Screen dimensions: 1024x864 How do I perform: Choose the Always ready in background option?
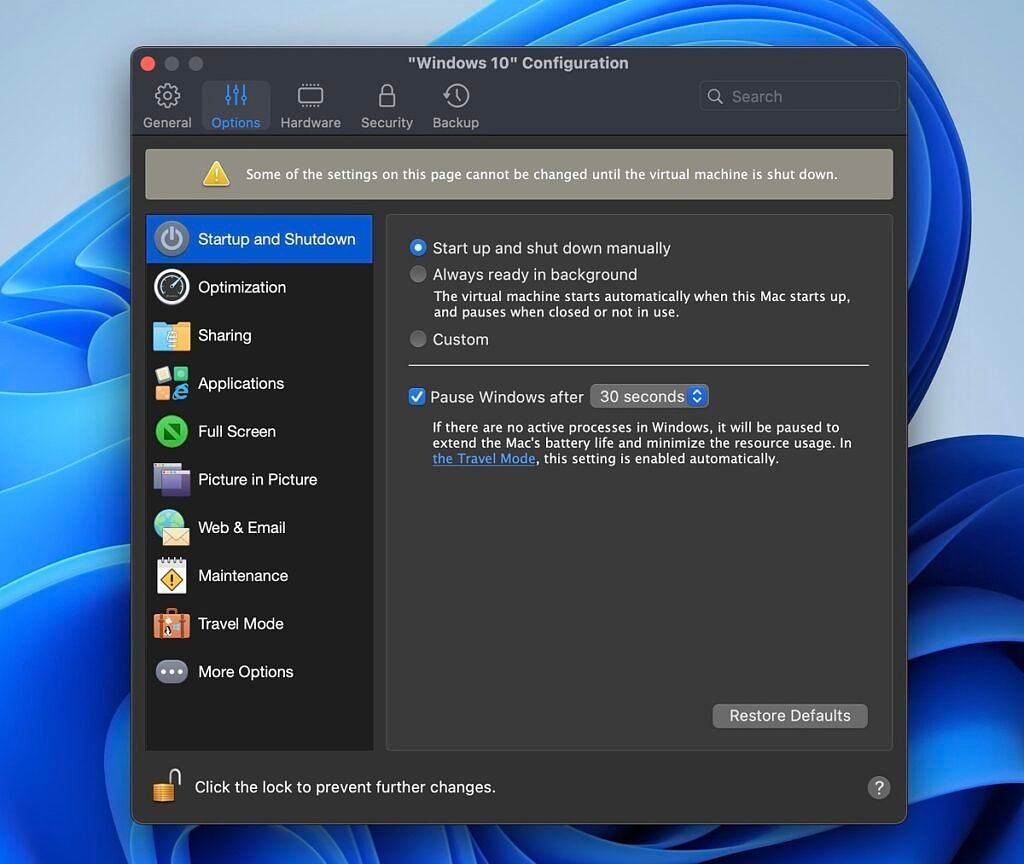pos(417,274)
